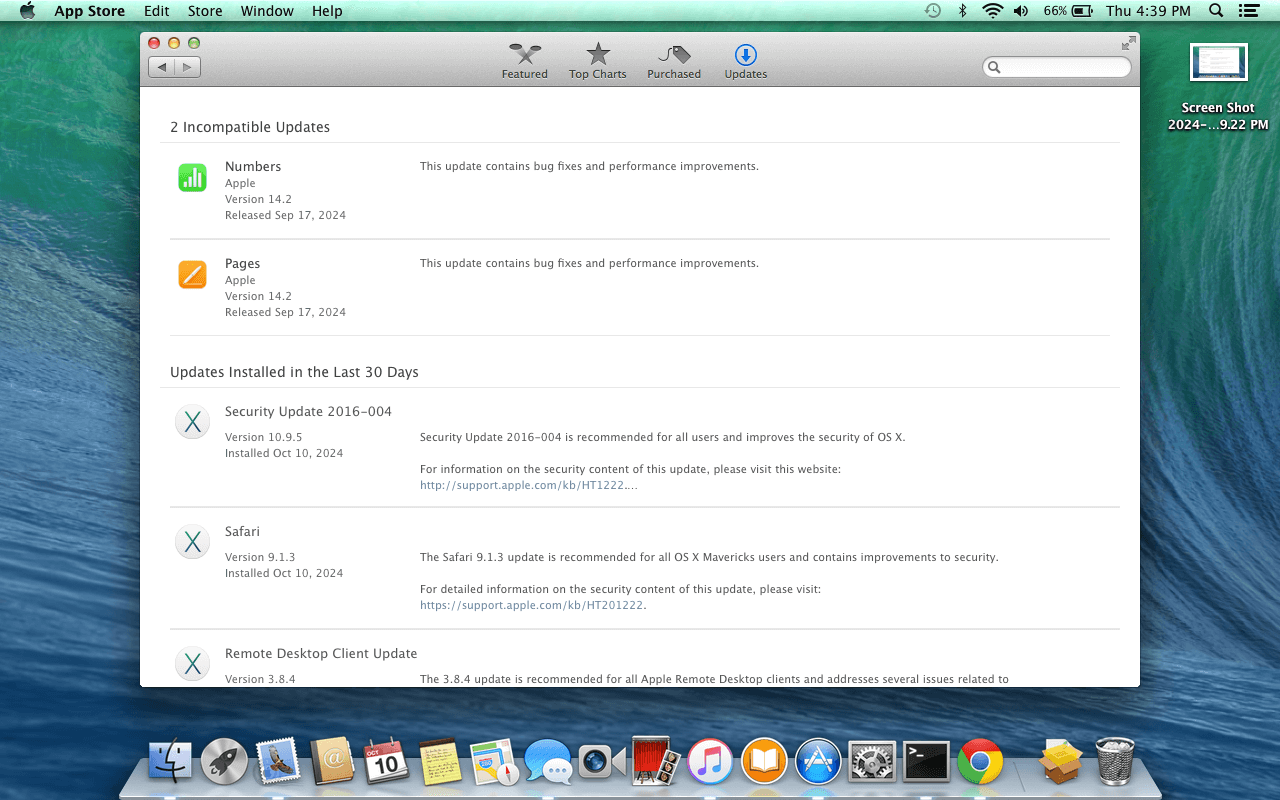Click Updates Installed in the Last 30 Days heading
The image size is (1280, 800).
[x=294, y=372]
